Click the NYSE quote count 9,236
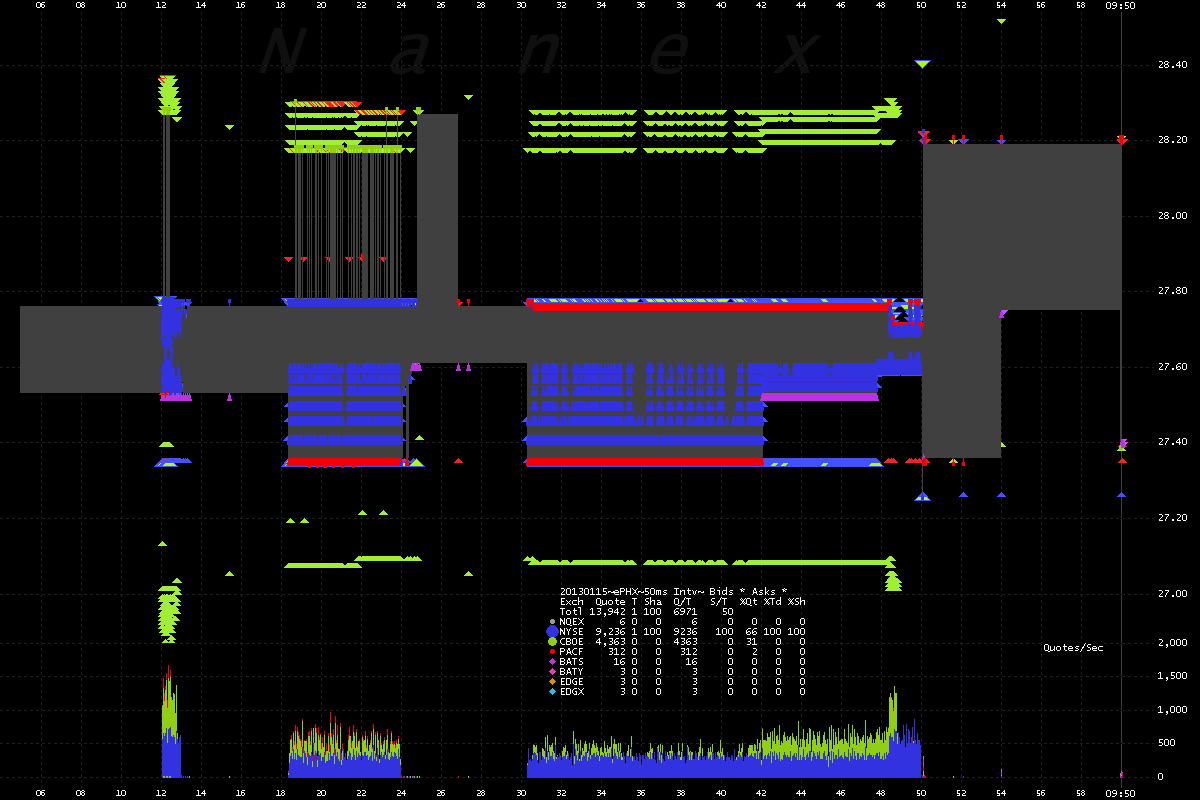 pyautogui.click(x=610, y=631)
